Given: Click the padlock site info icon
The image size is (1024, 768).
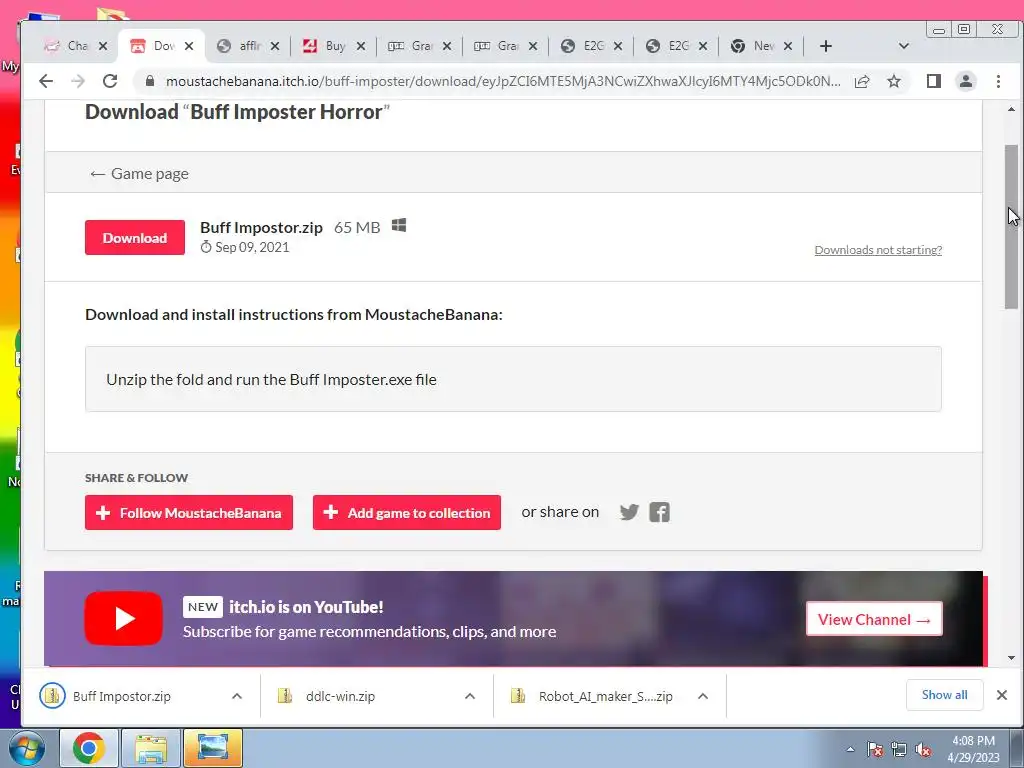Looking at the screenshot, I should click(x=150, y=81).
